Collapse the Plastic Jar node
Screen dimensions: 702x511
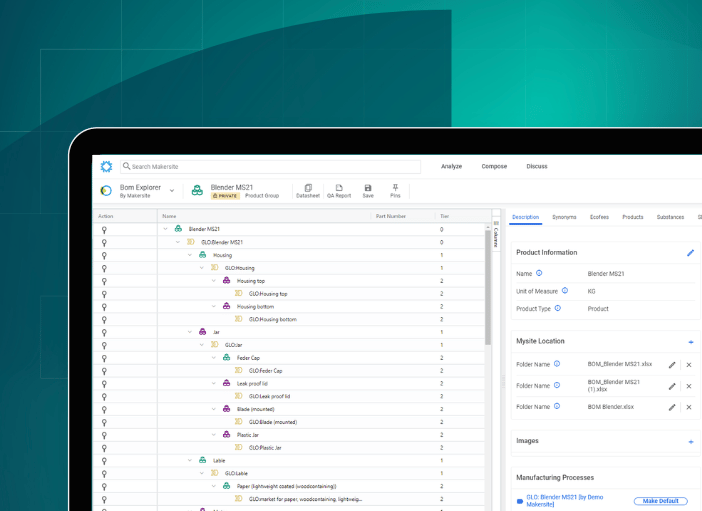214,435
